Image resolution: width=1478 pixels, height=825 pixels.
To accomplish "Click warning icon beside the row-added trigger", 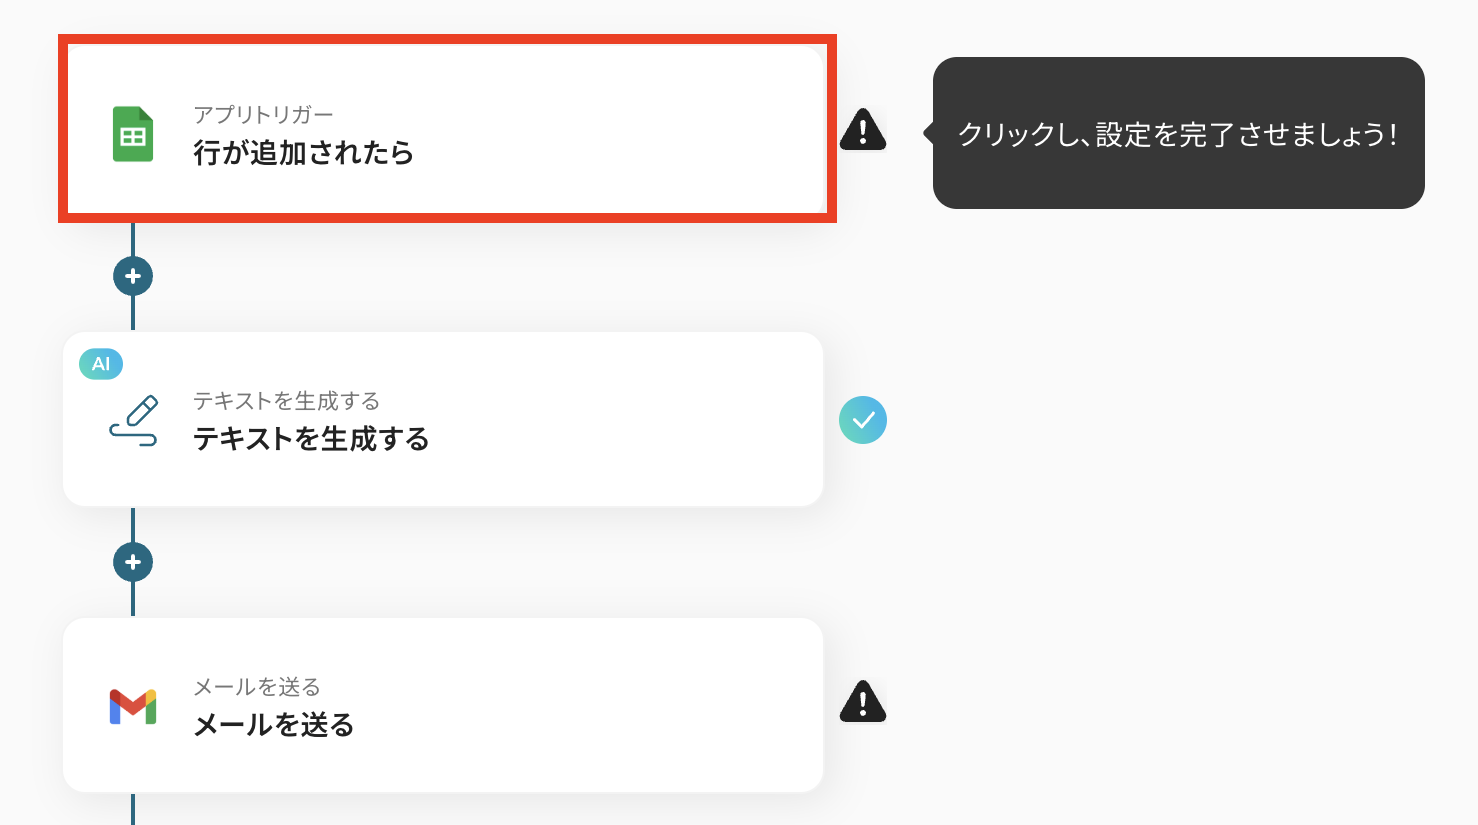I will (862, 130).
